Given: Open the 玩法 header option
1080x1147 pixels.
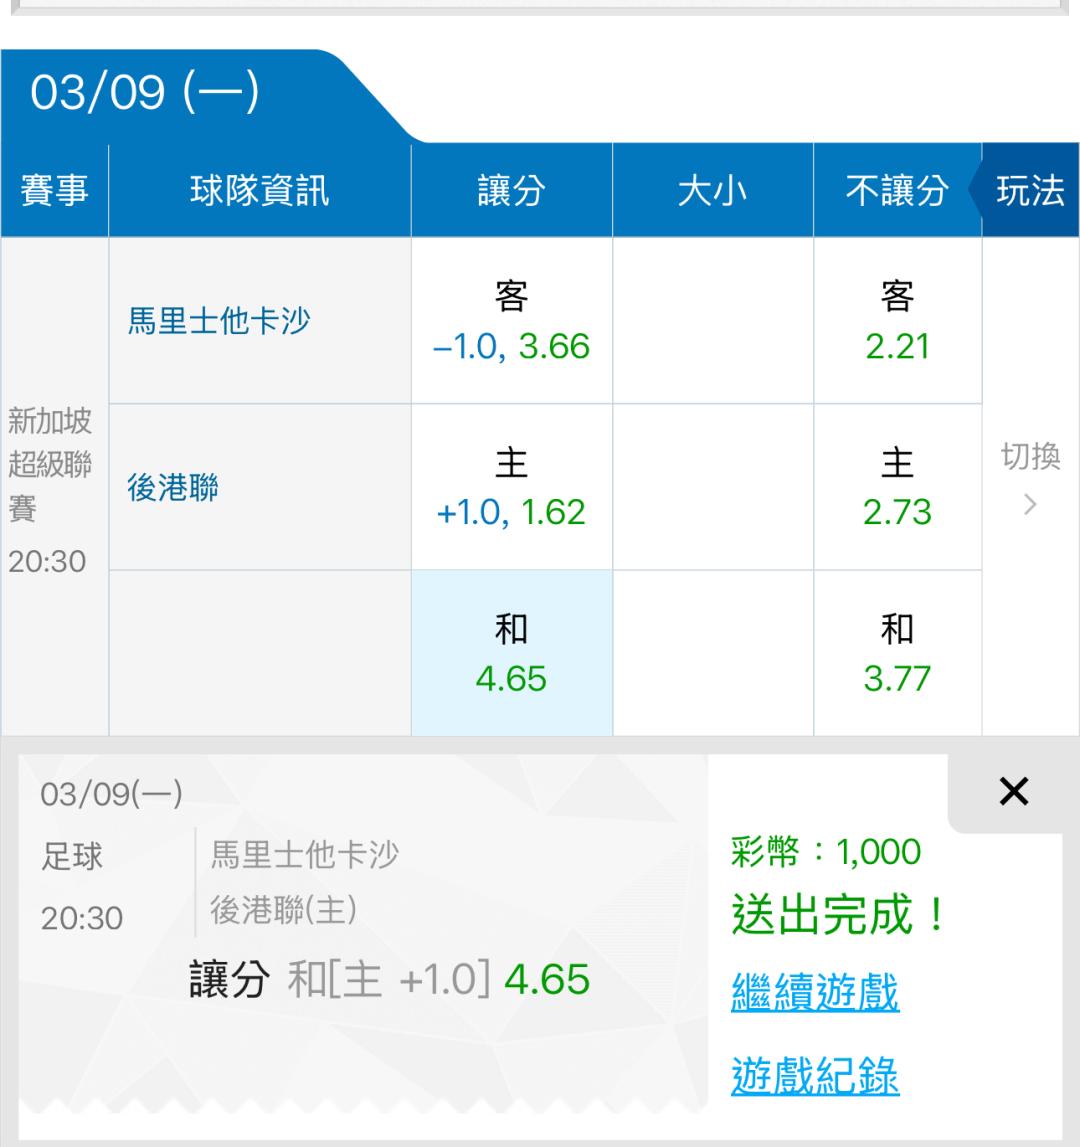Looking at the screenshot, I should tap(1030, 191).
